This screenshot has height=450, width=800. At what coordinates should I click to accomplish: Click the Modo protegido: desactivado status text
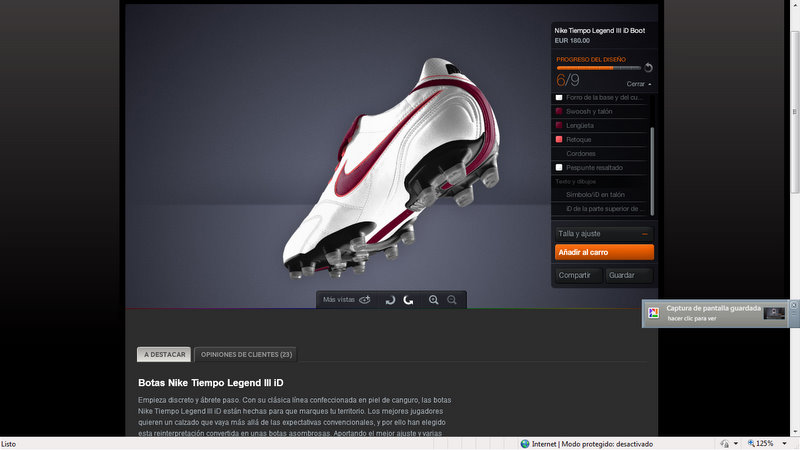[x=607, y=444]
